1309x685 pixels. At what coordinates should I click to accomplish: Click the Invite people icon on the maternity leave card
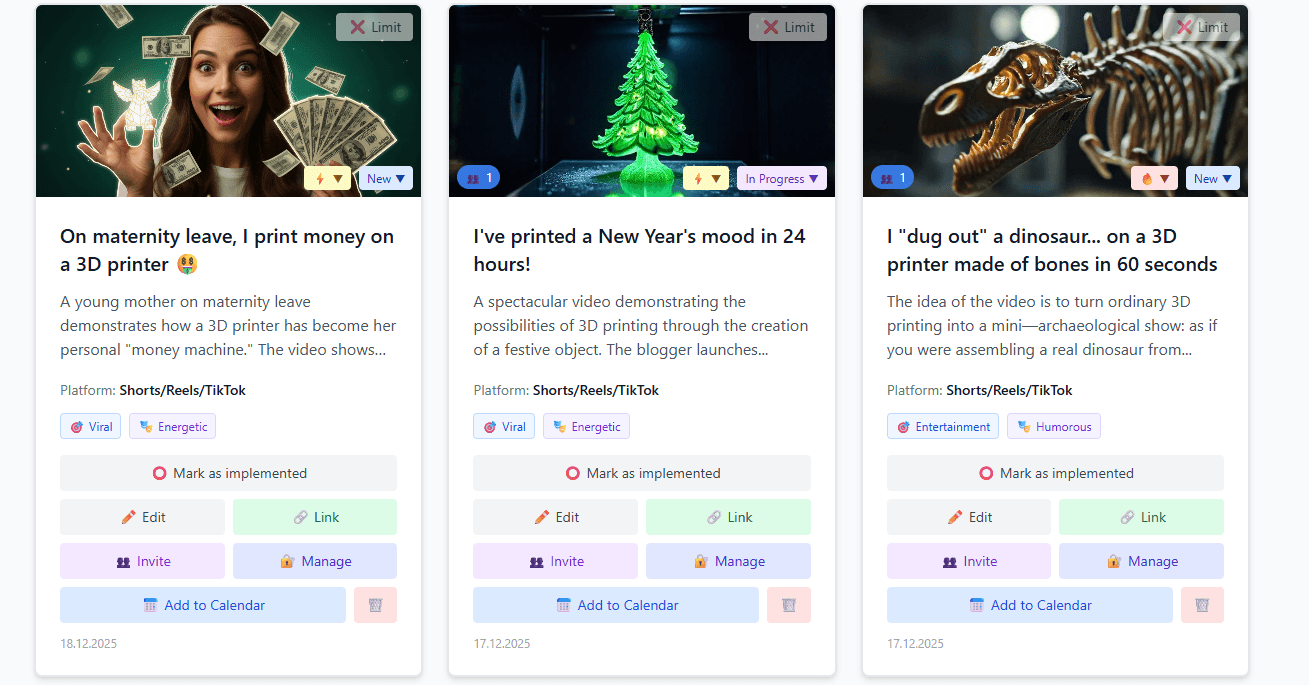125,561
